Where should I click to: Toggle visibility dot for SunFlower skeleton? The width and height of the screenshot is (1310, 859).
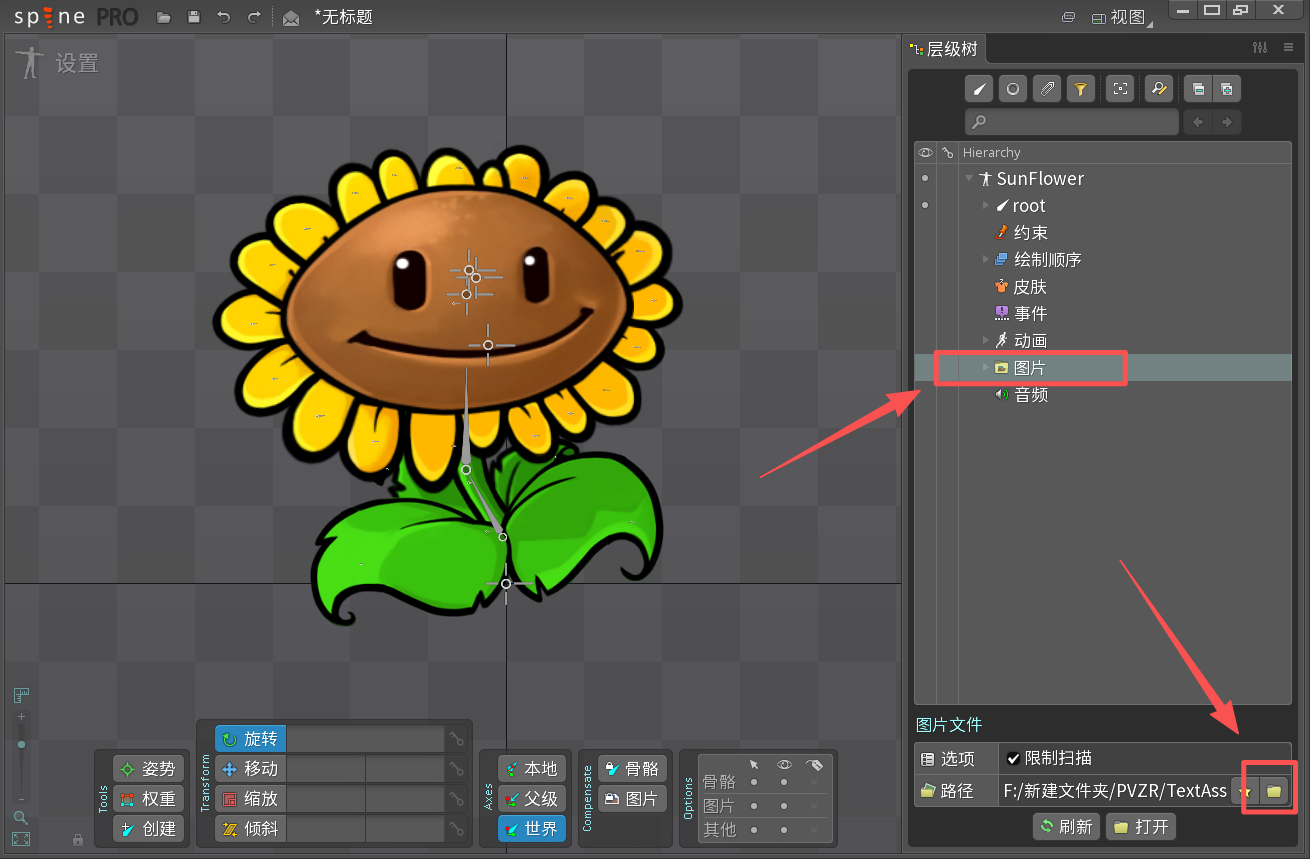925,178
